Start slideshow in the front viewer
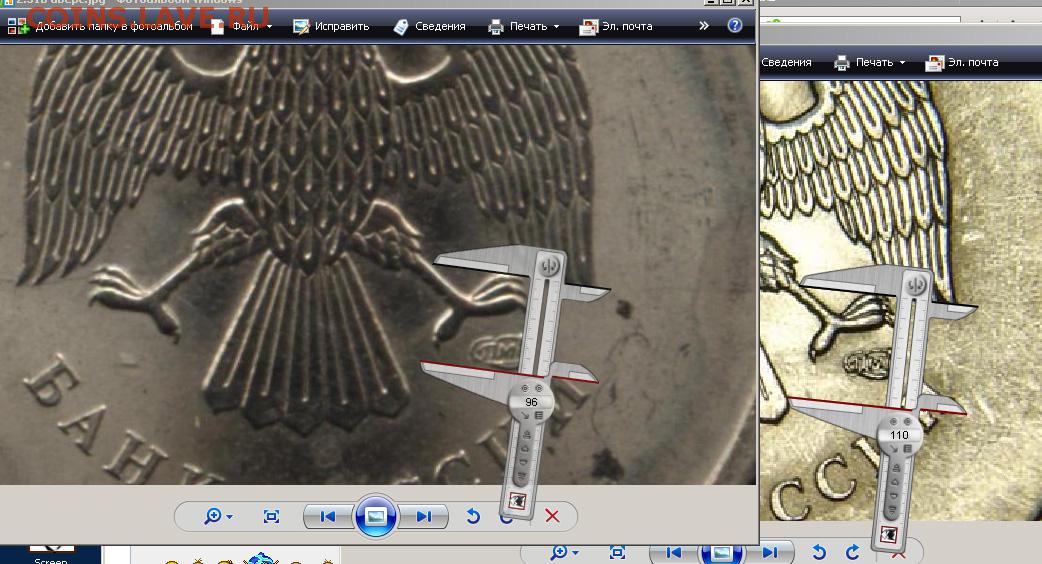The width and height of the screenshot is (1042, 564). [375, 516]
